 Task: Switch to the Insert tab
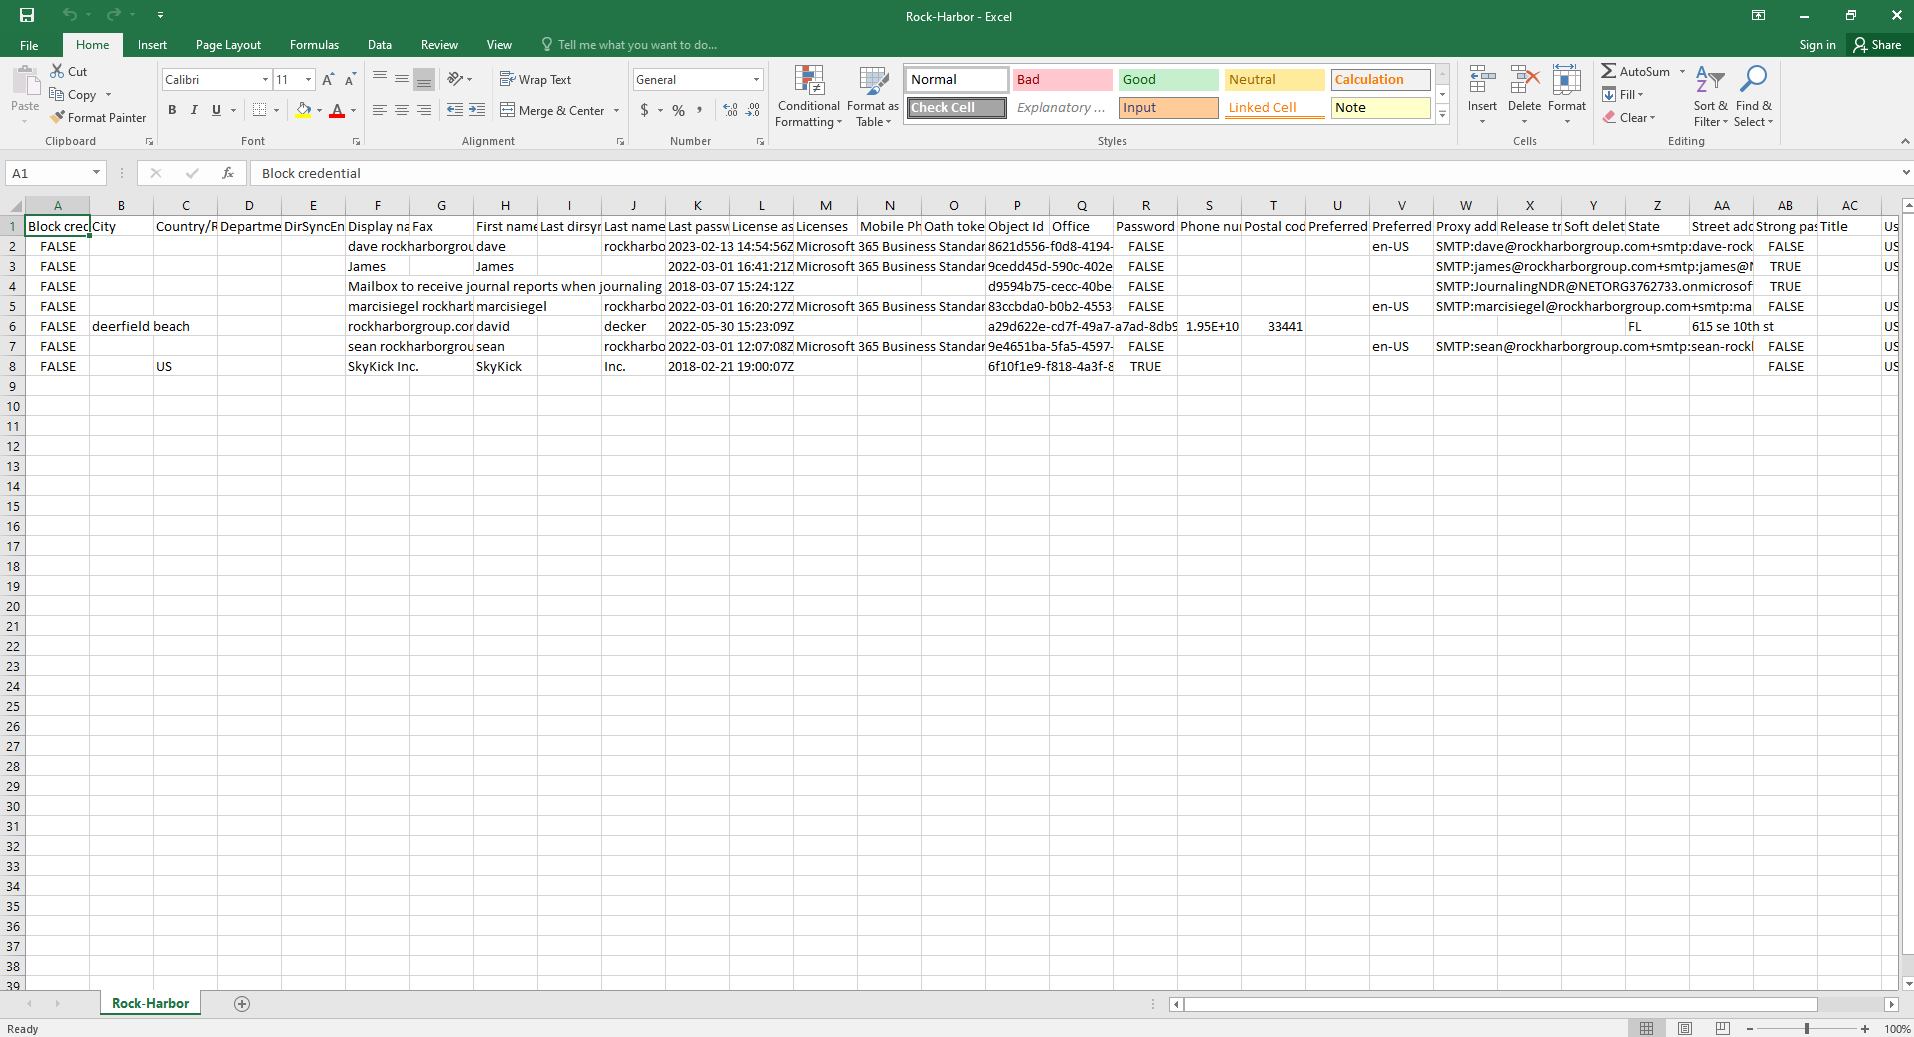tap(152, 45)
